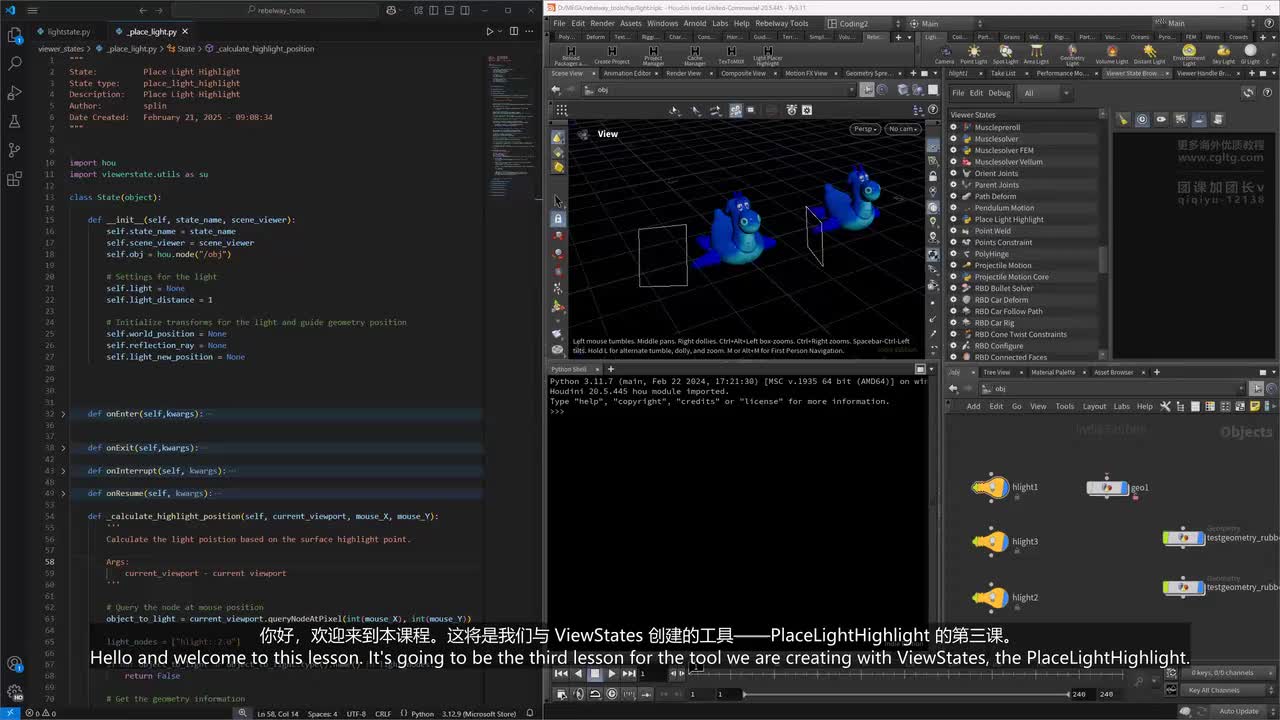Jump to the first frame of timeline
Viewport: 1280px width, 720px height.
(x=561, y=674)
